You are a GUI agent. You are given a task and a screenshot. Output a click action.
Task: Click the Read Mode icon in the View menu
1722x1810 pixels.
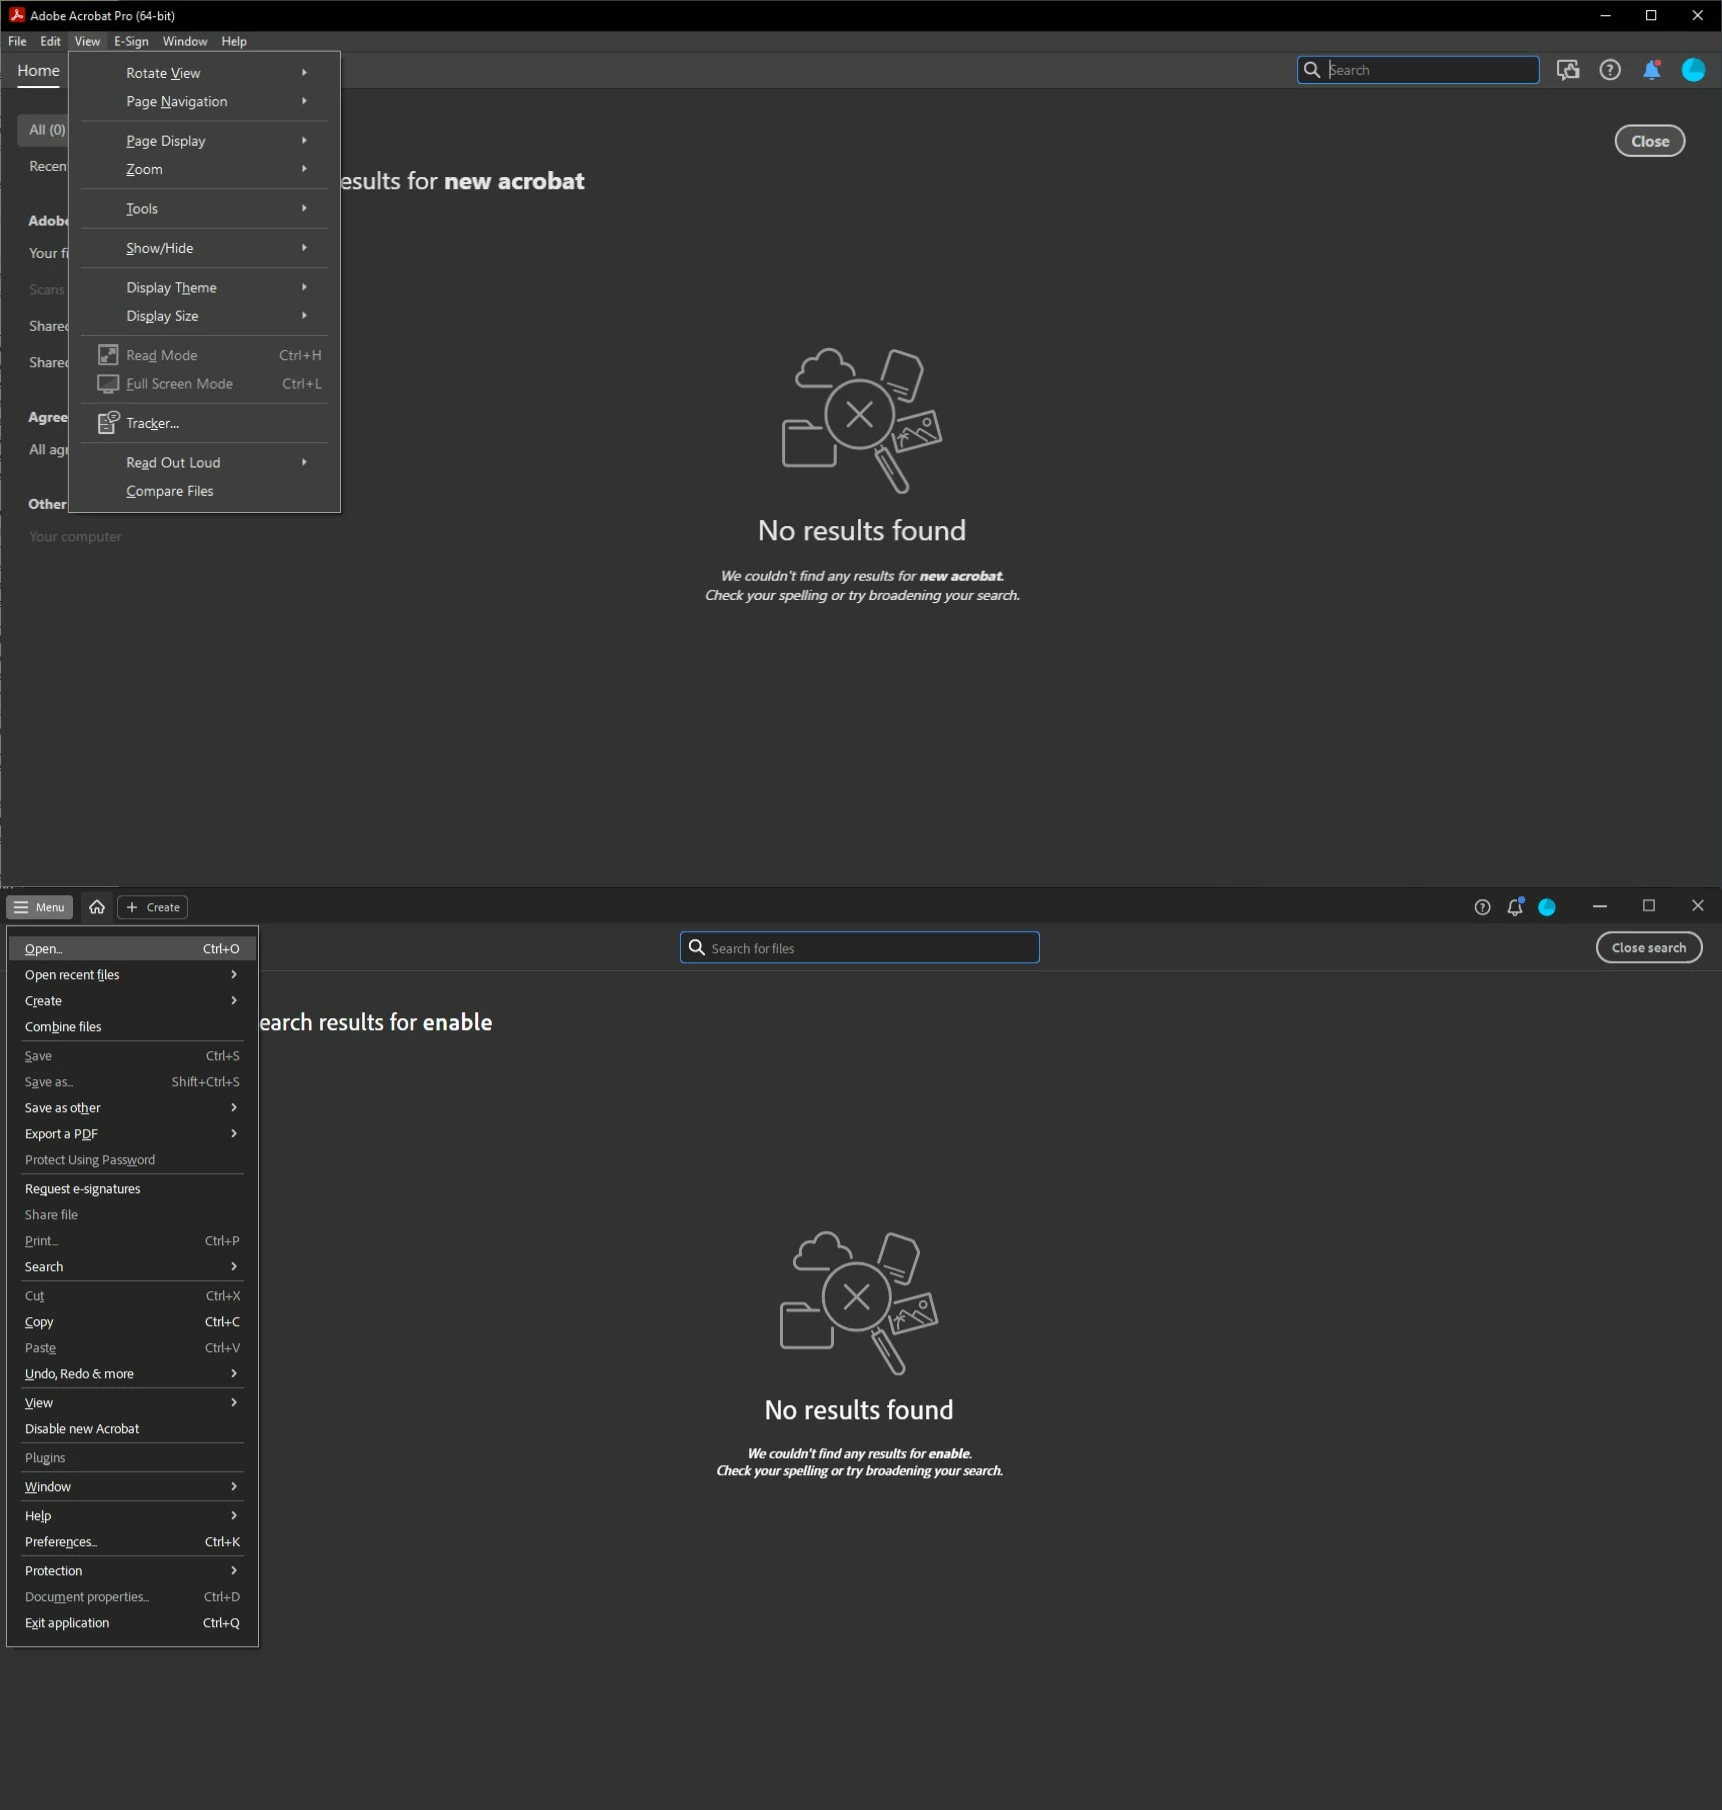click(x=108, y=355)
